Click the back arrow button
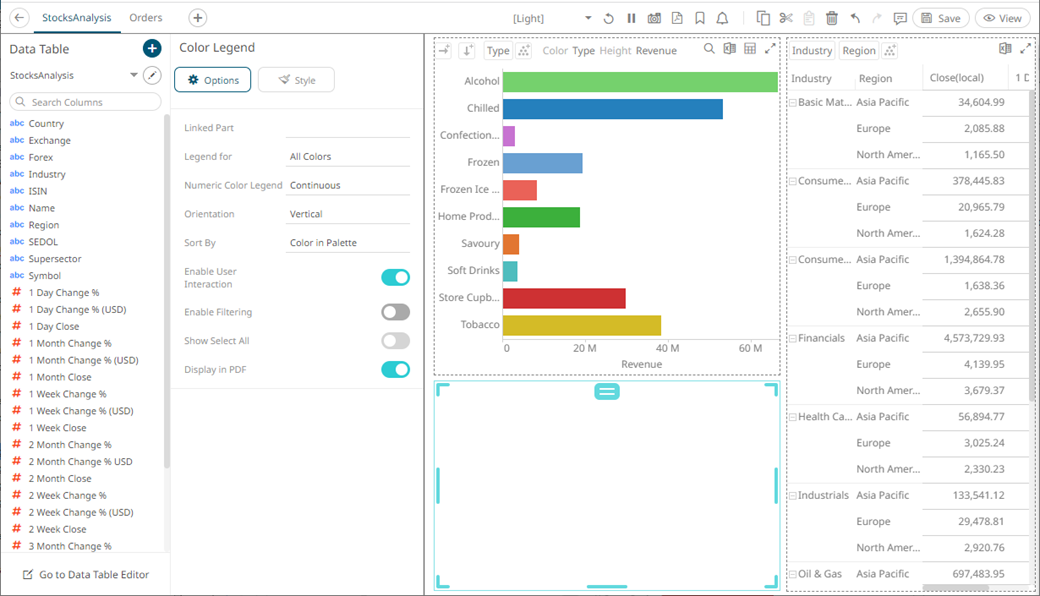 coord(19,18)
